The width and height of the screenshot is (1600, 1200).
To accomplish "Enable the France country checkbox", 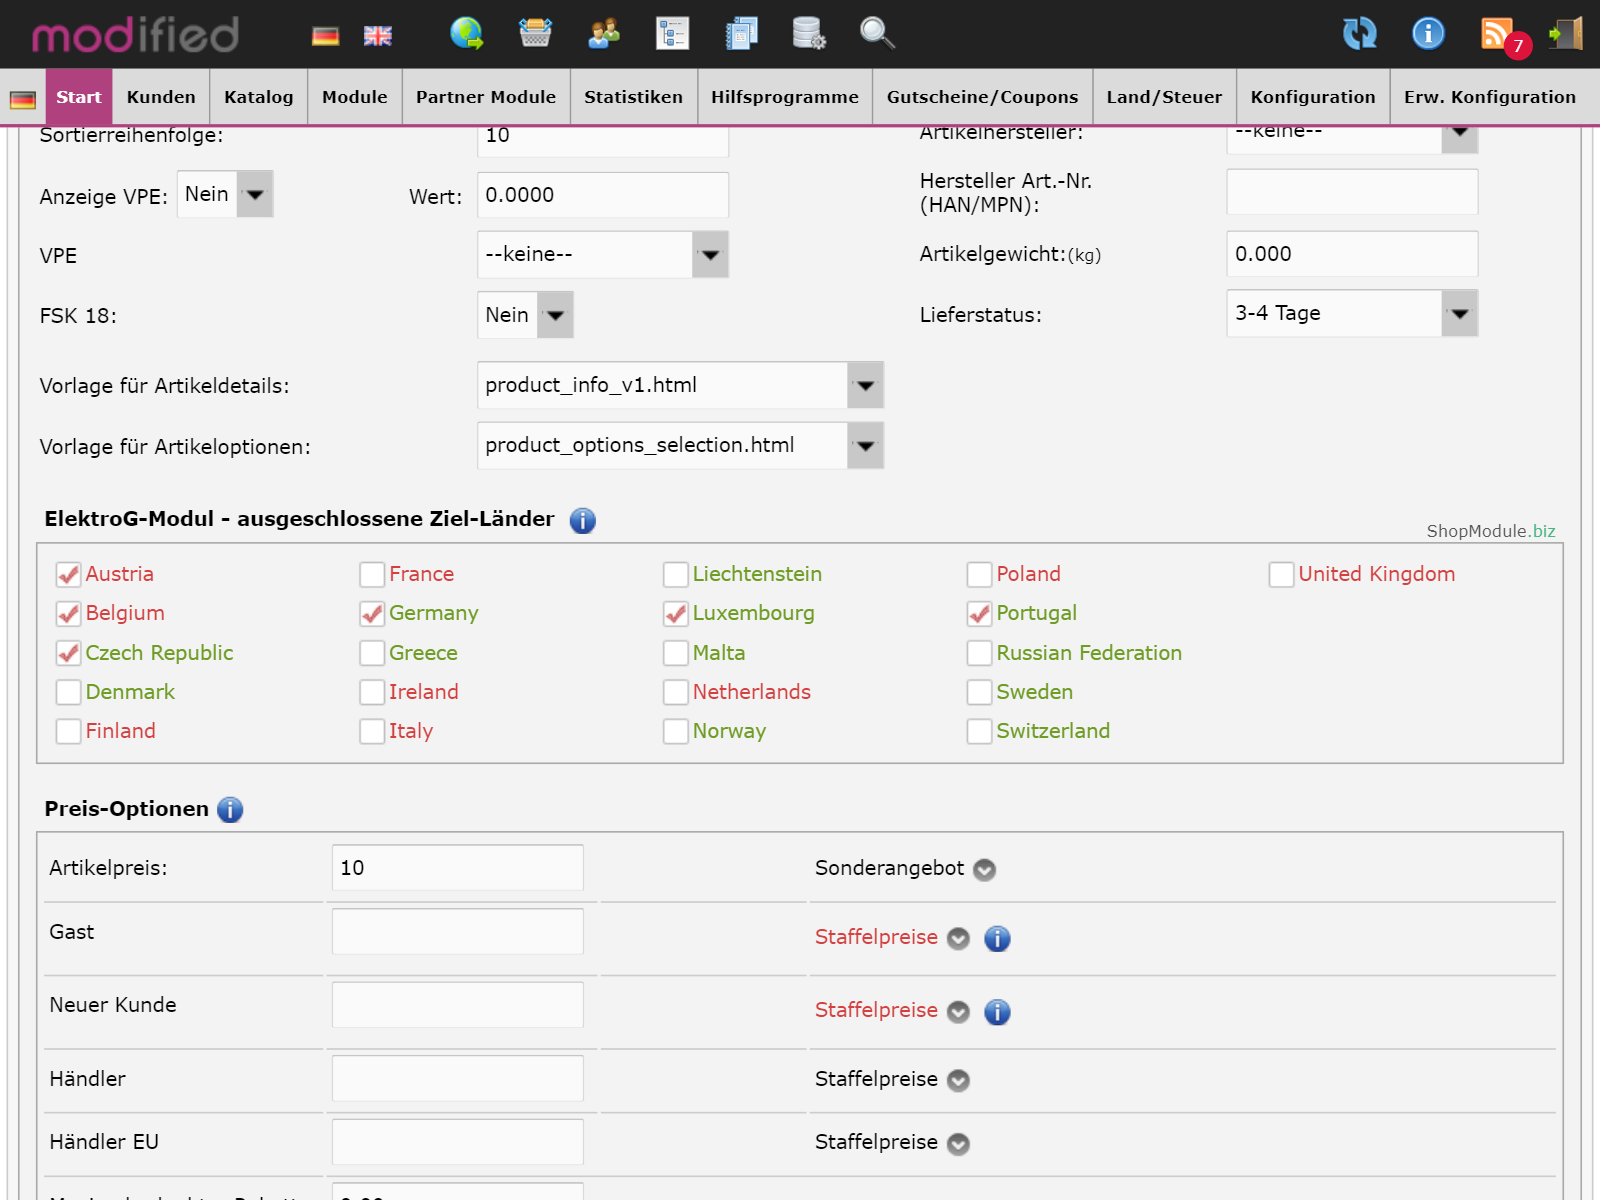I will tap(372, 575).
